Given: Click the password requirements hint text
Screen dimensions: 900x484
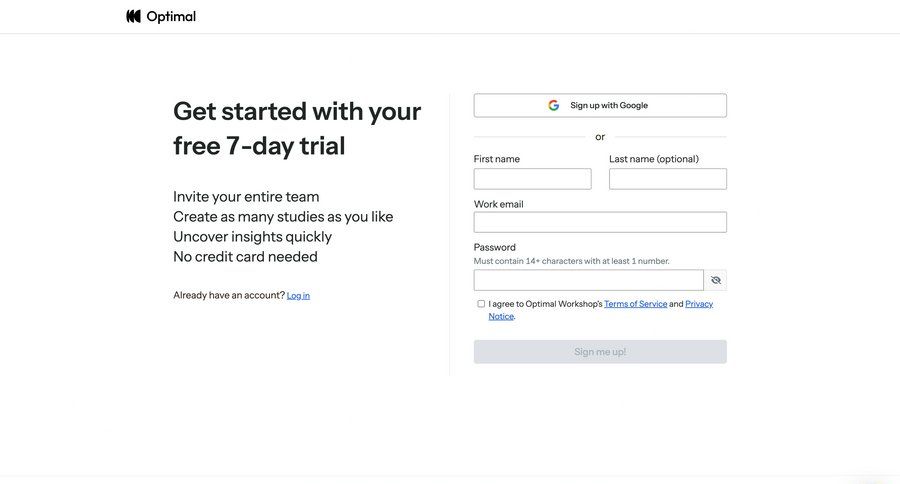Looking at the screenshot, I should [571, 261].
